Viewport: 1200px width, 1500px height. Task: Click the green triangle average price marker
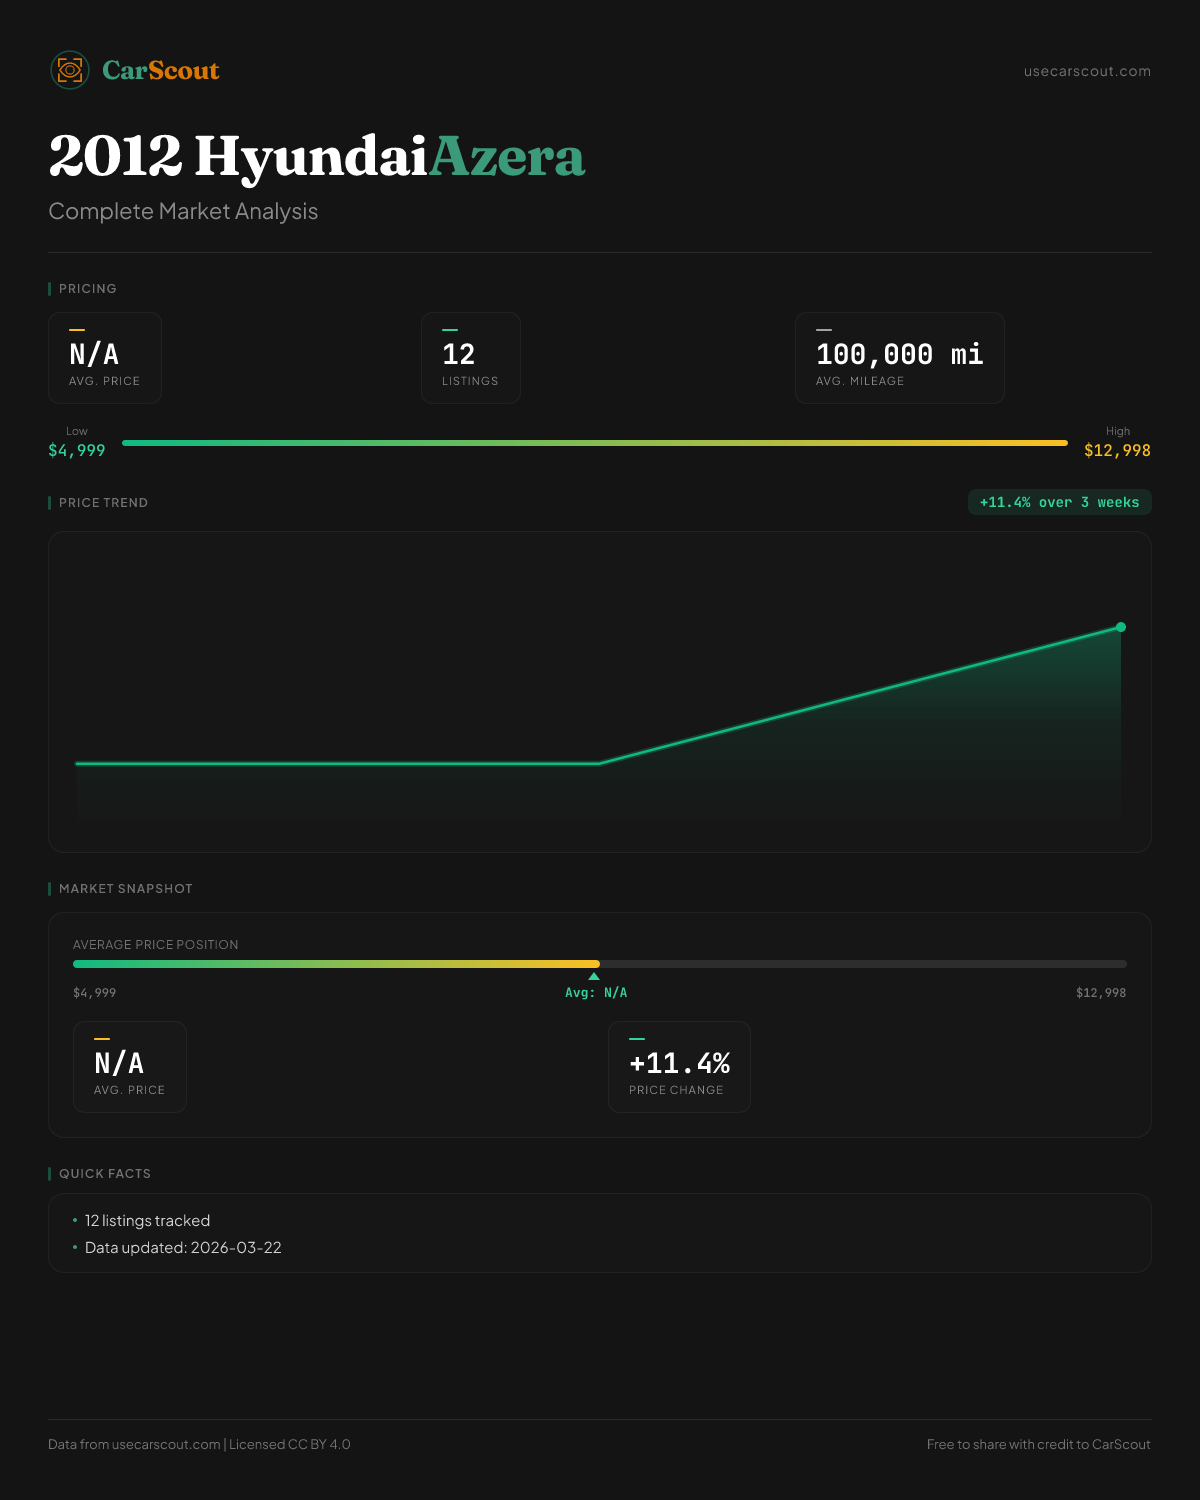coord(594,976)
